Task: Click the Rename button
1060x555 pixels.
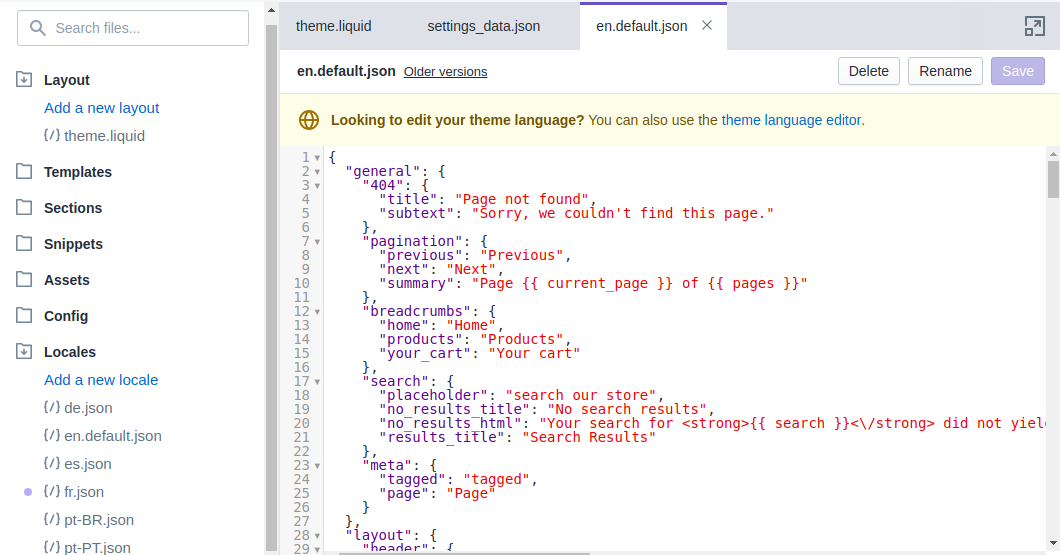Action: (x=945, y=71)
